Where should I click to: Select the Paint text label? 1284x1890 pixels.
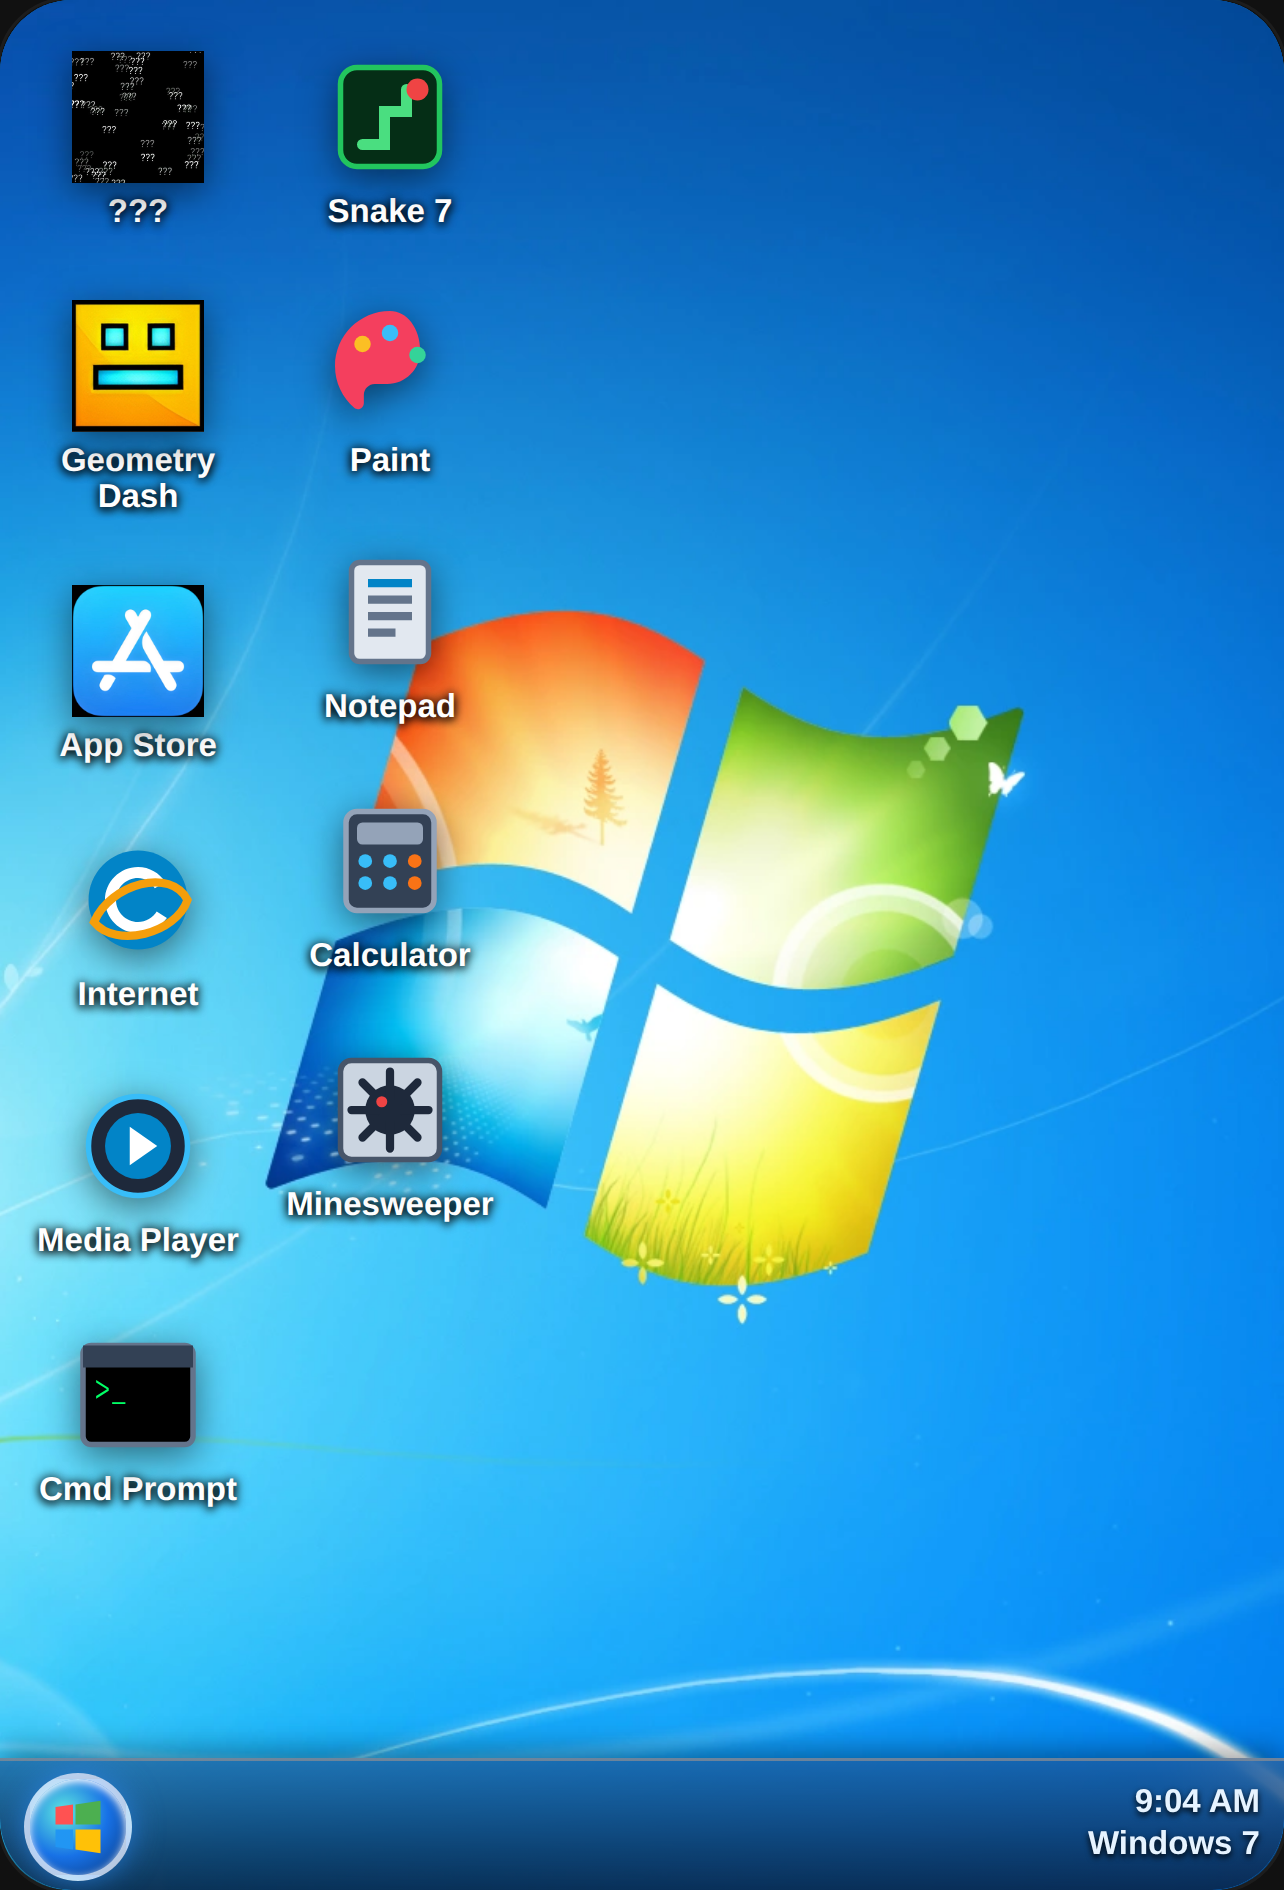[390, 460]
